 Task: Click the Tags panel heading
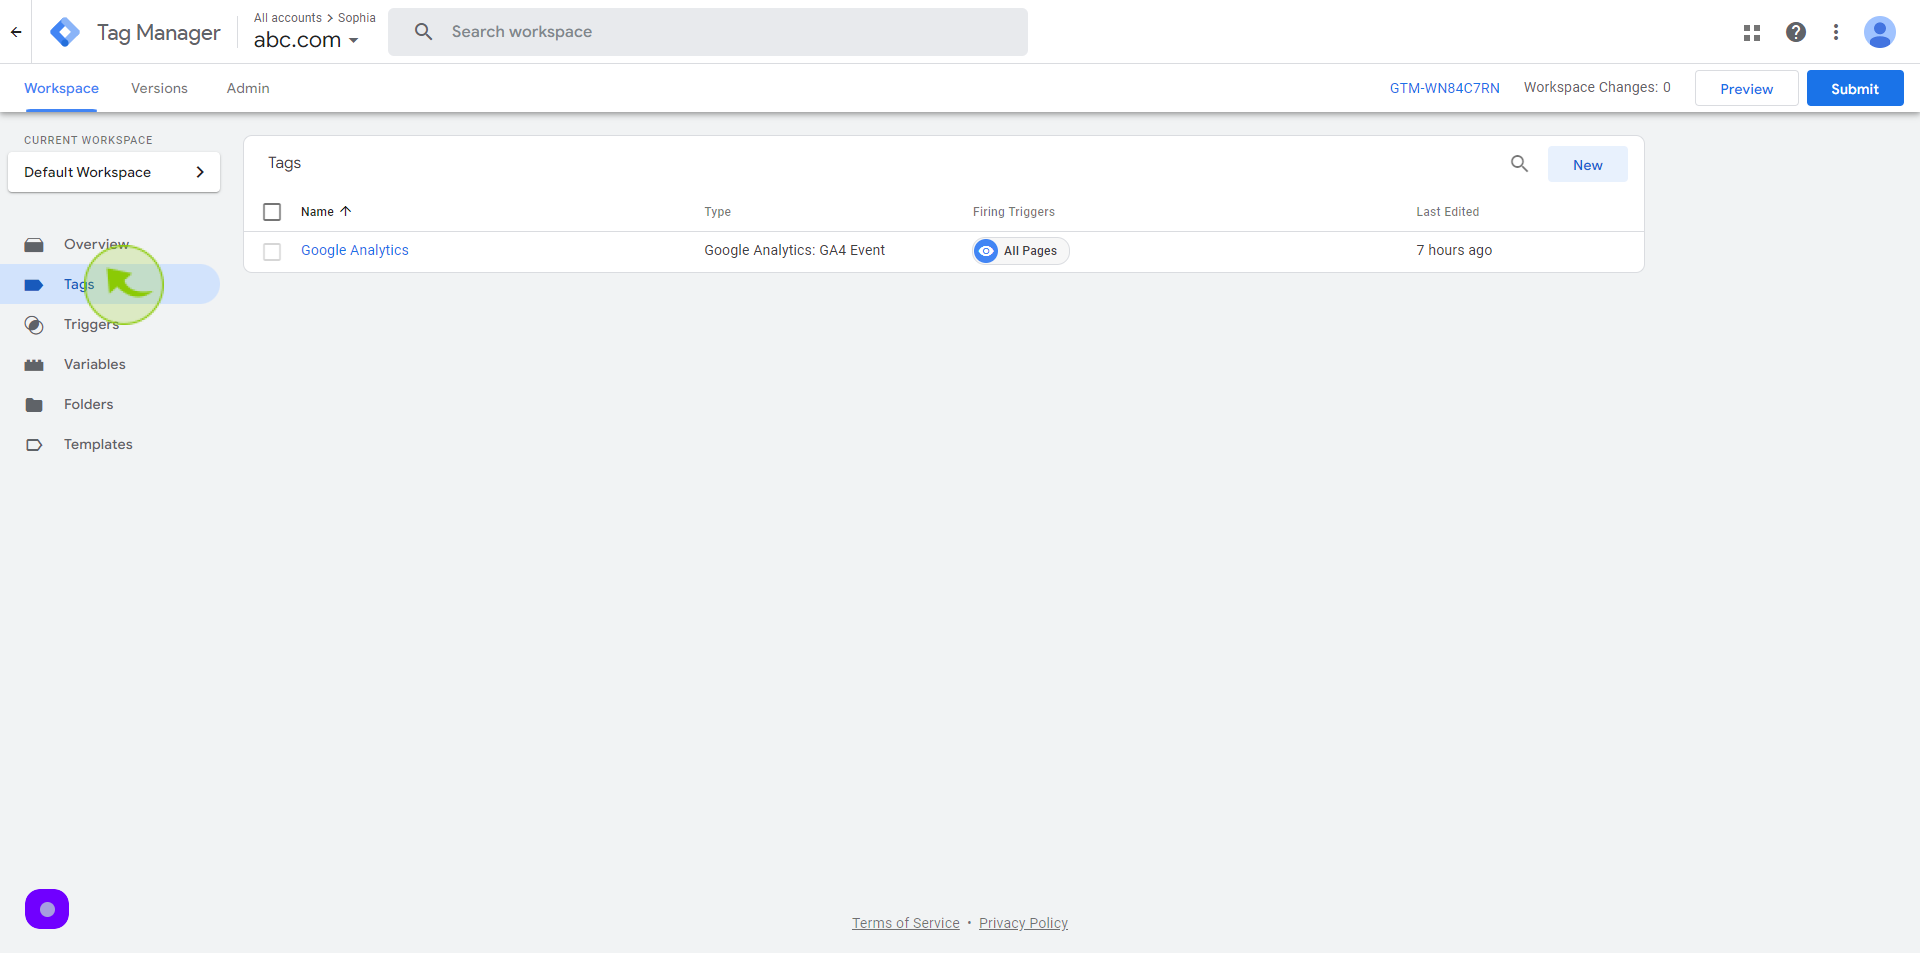point(284,163)
